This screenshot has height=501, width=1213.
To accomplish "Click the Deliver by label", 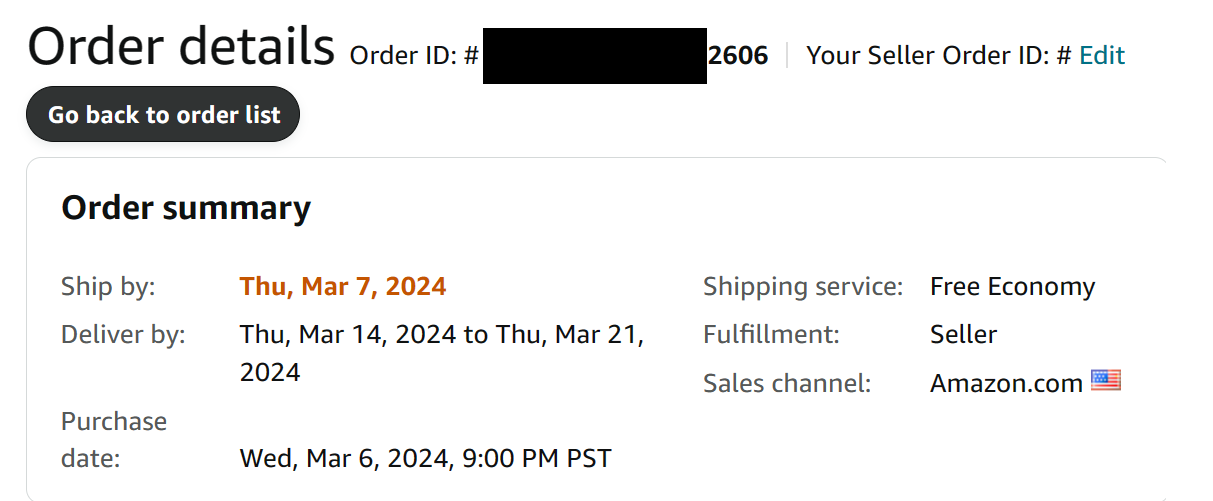I will tap(123, 335).
